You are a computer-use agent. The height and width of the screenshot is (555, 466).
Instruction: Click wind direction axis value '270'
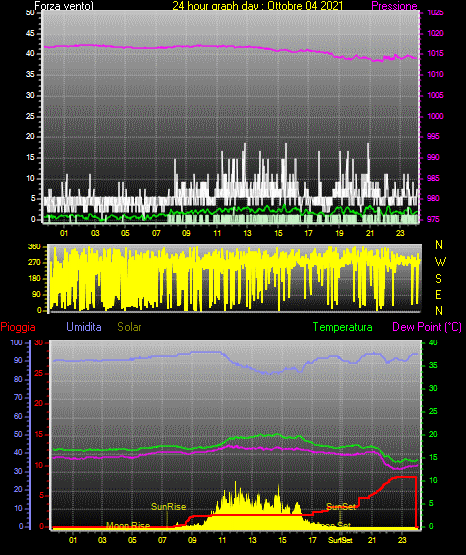tap(34, 263)
